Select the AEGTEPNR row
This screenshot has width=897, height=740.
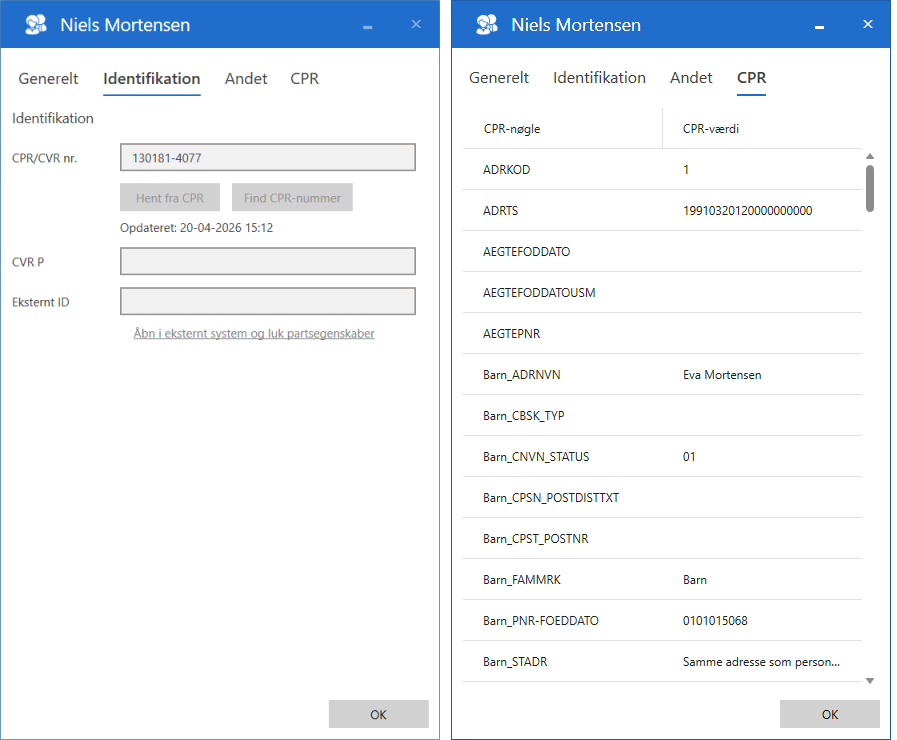coord(662,334)
